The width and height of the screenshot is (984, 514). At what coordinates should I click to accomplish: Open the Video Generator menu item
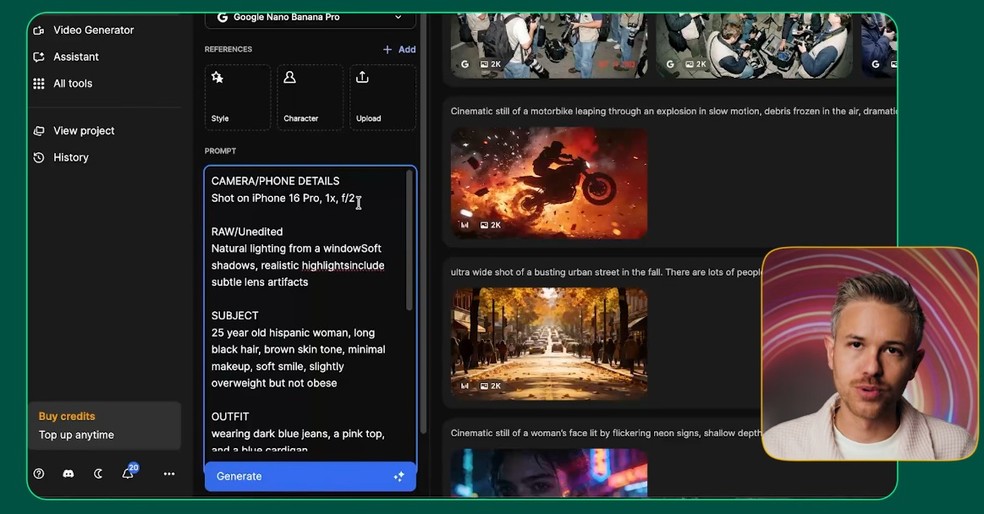point(93,30)
